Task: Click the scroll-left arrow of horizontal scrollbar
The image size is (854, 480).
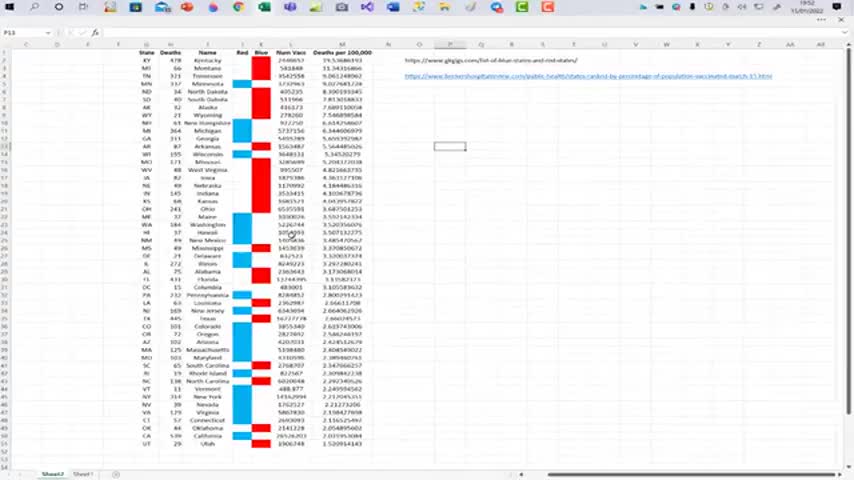Action: coord(521,475)
